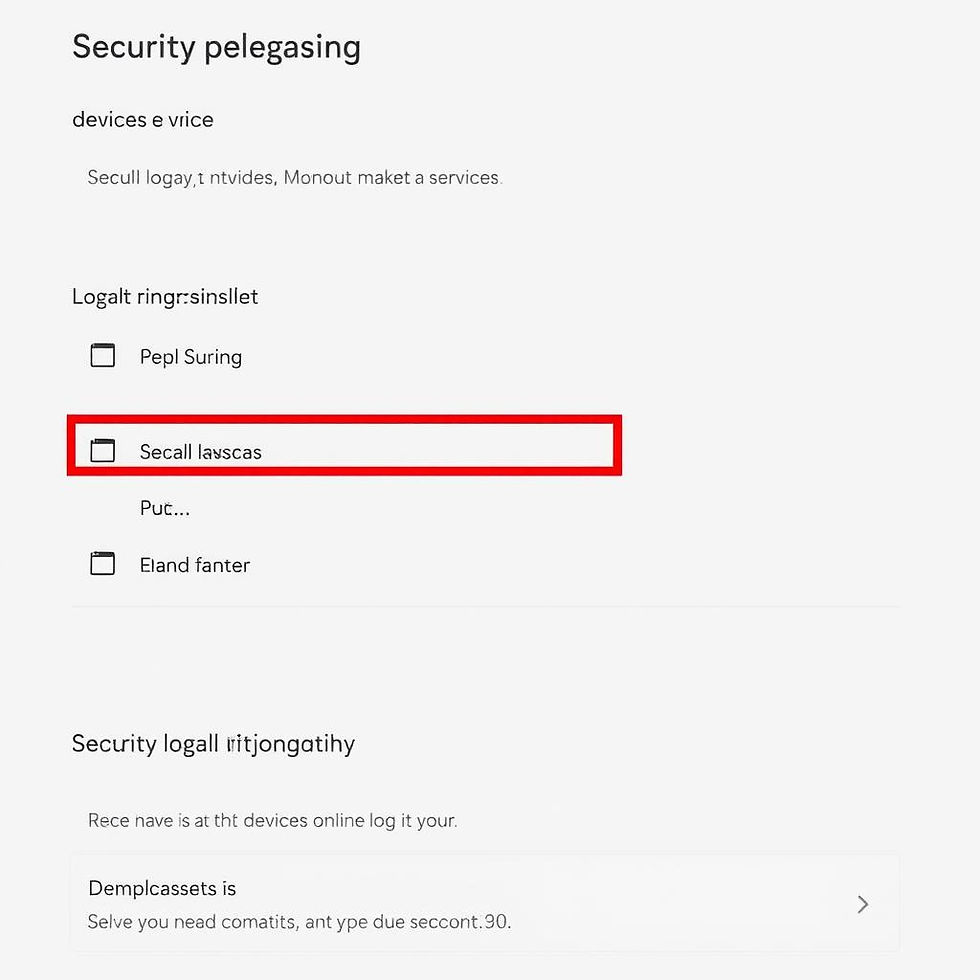Viewport: 980px width, 980px height.
Task: Open the Demplcassets is card title
Action: [x=162, y=888]
